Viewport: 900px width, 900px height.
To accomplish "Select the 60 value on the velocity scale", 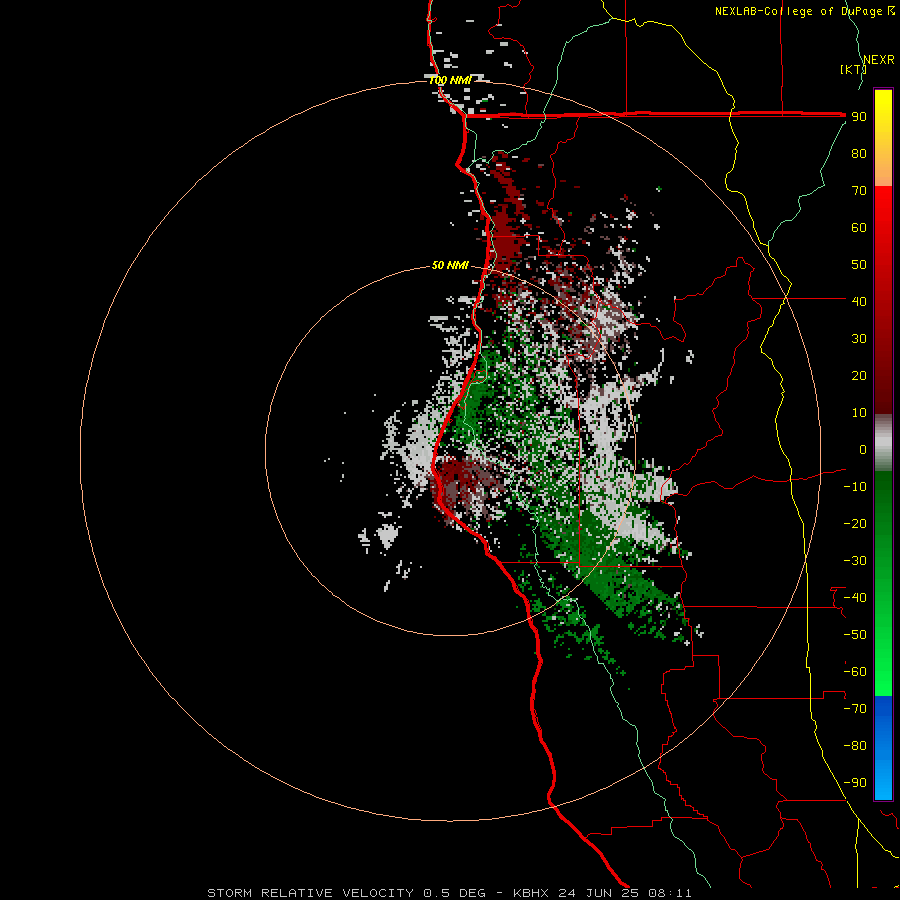I will 859,228.
